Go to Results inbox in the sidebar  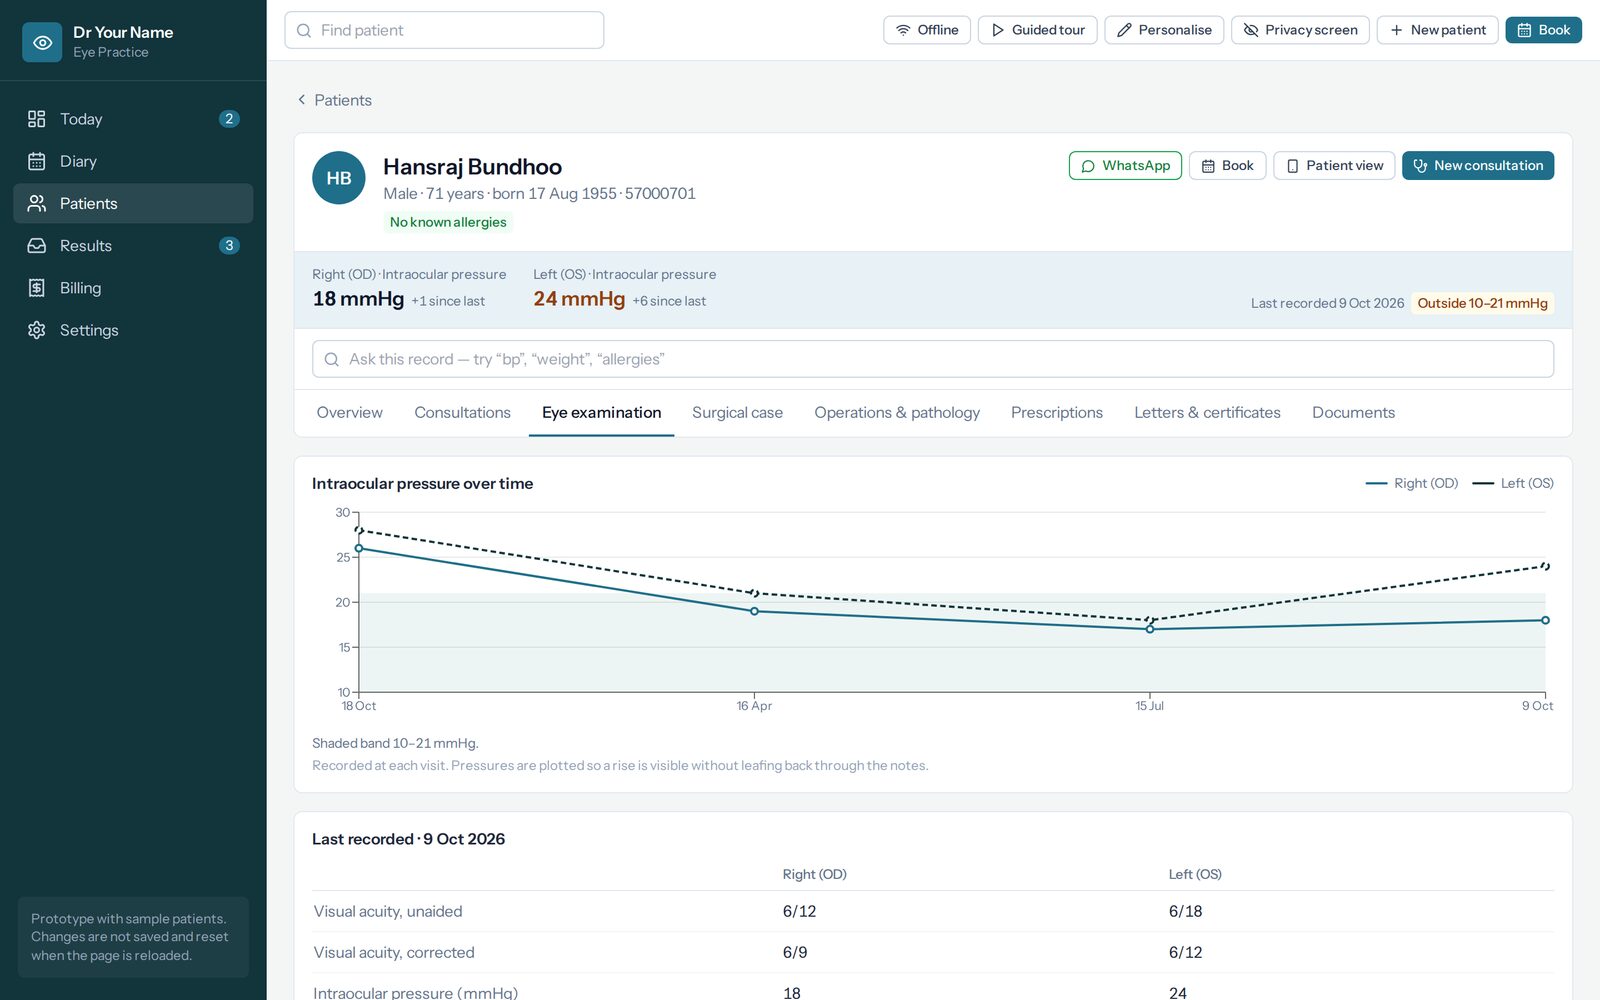133,245
